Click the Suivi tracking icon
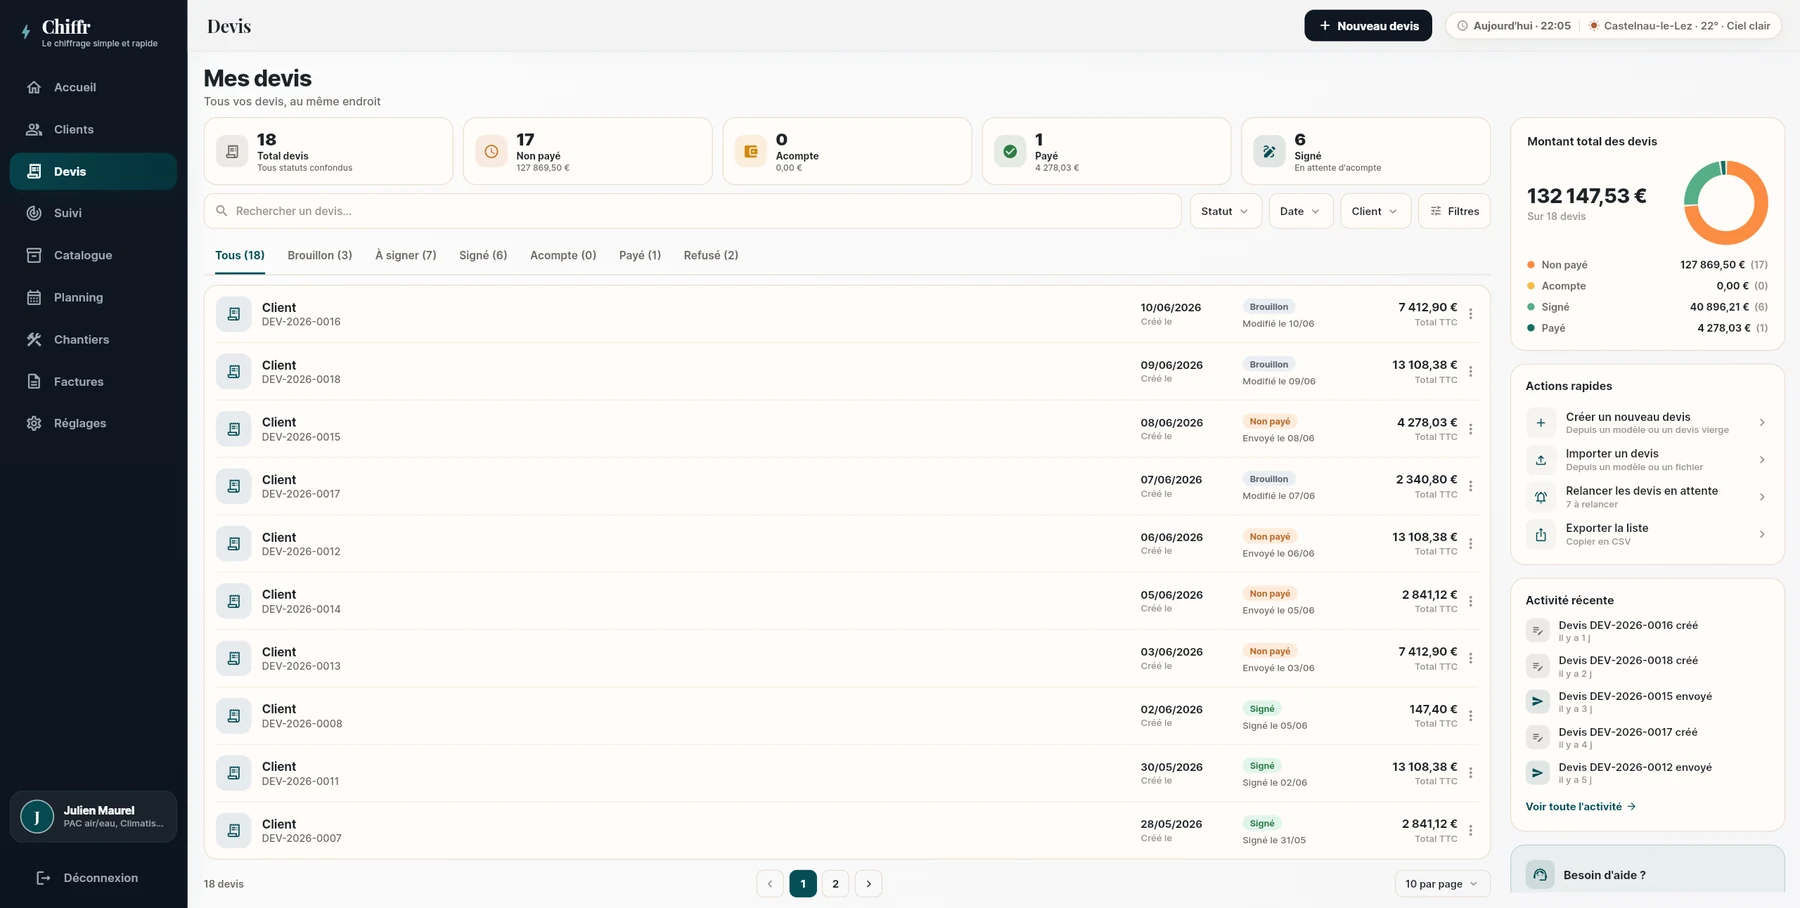 (x=34, y=213)
